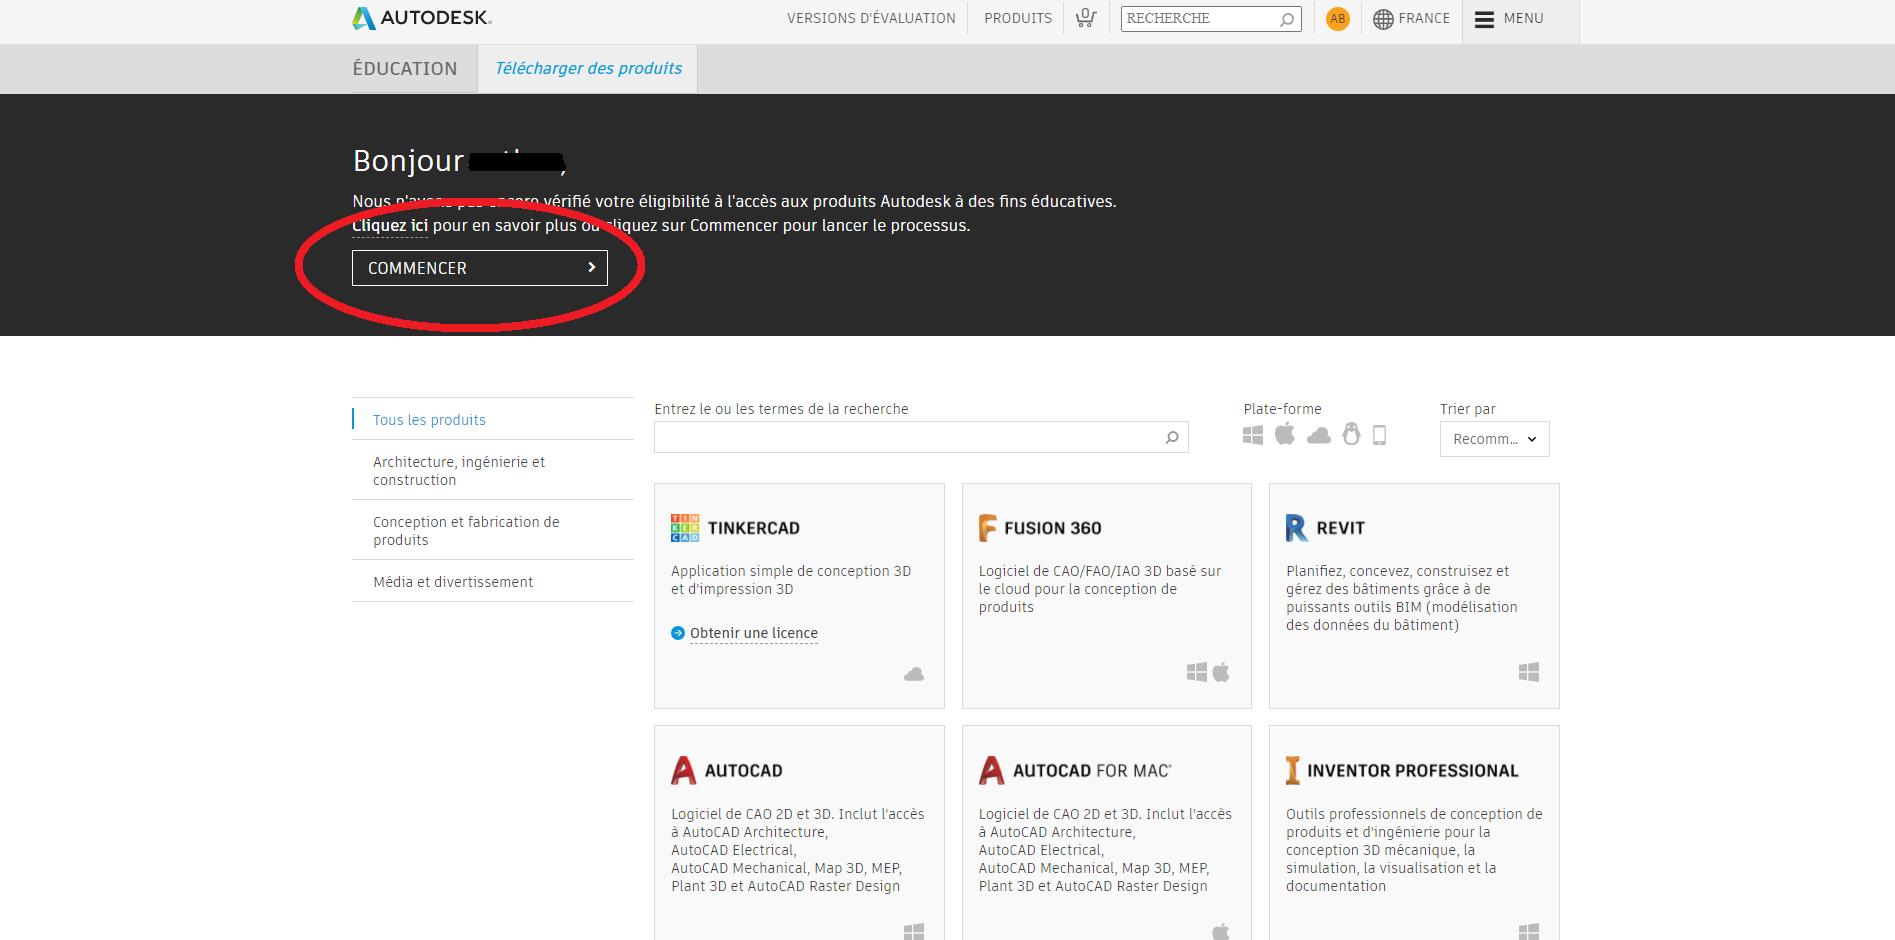Open the Produits menu
This screenshot has height=940, width=1895.
pos(1018,19)
